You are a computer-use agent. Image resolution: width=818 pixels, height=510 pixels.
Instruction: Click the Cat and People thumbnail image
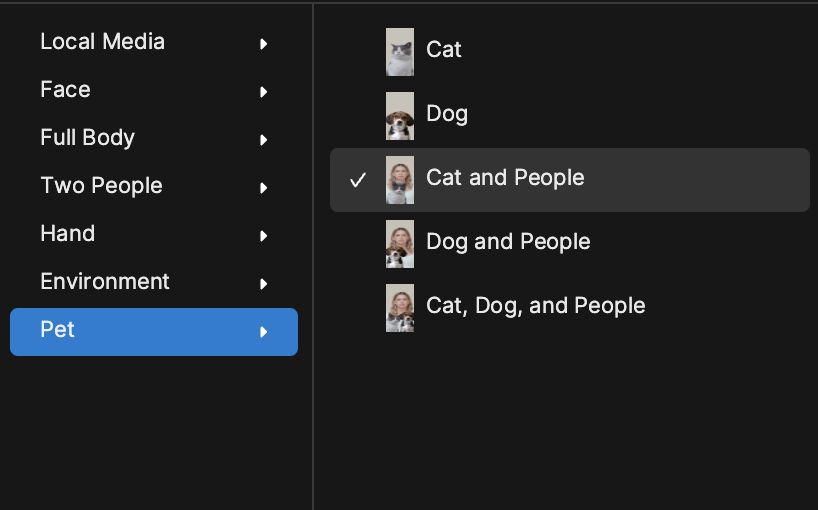(400, 179)
